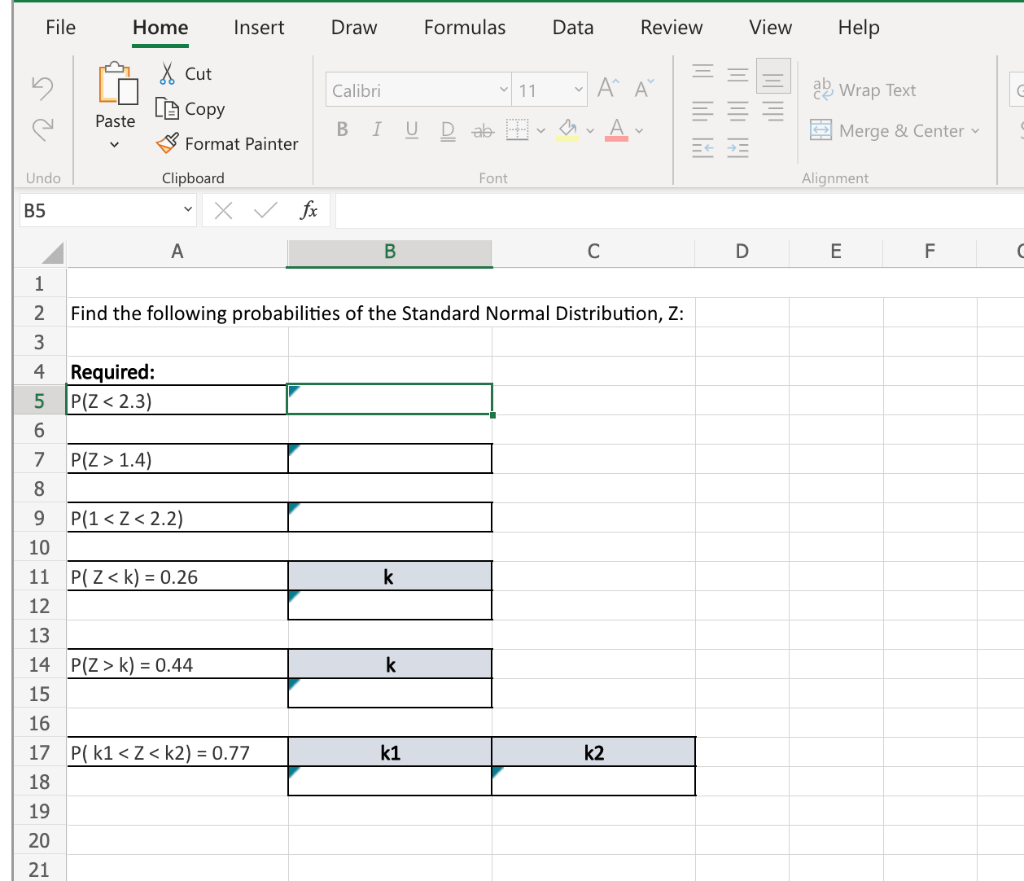1024x881 pixels.
Task: Click into the formula bar
Action: pos(679,211)
